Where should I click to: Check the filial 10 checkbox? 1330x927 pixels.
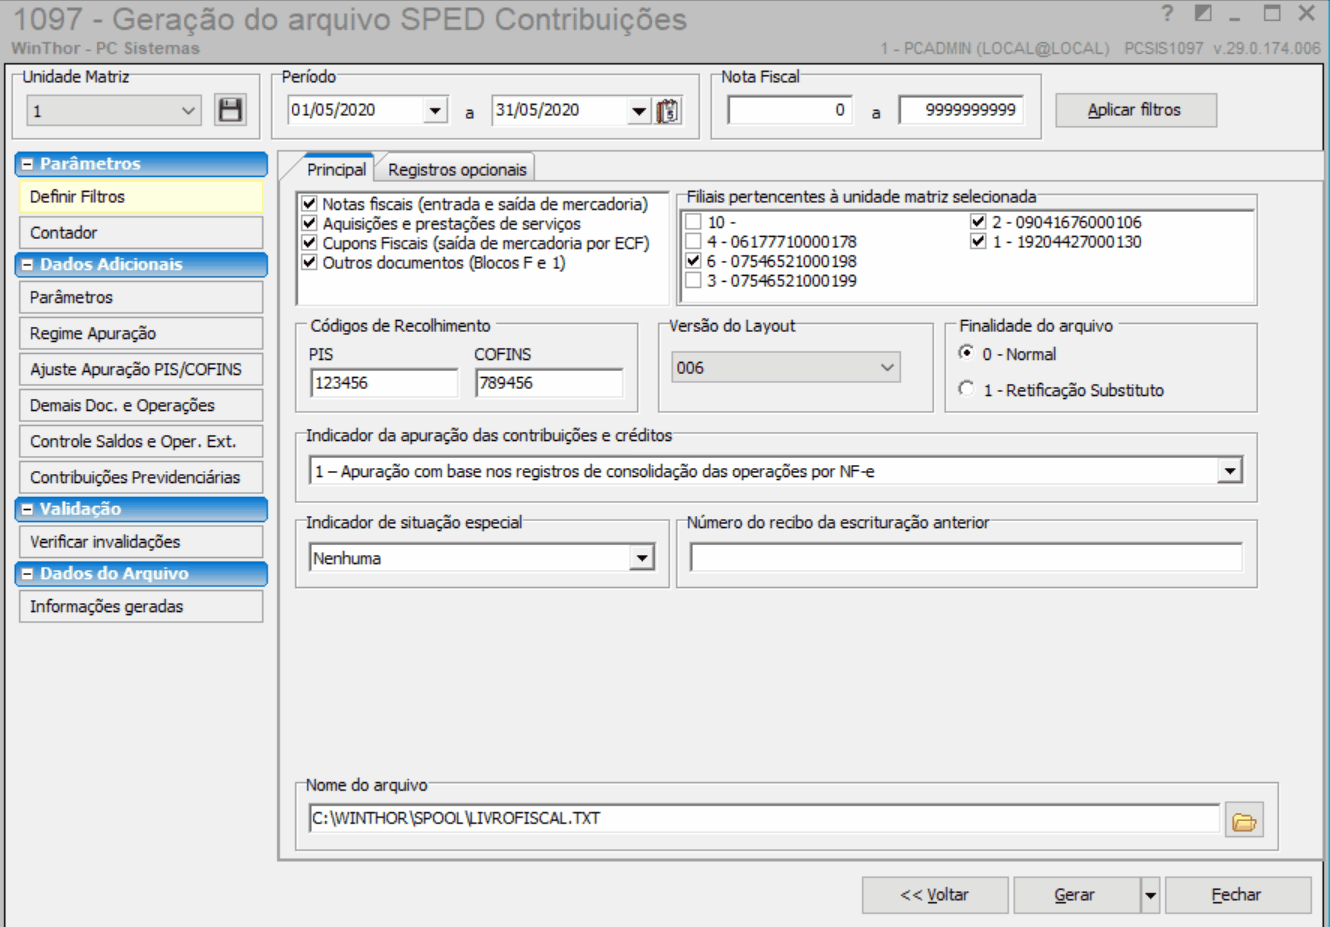pyautogui.click(x=693, y=222)
